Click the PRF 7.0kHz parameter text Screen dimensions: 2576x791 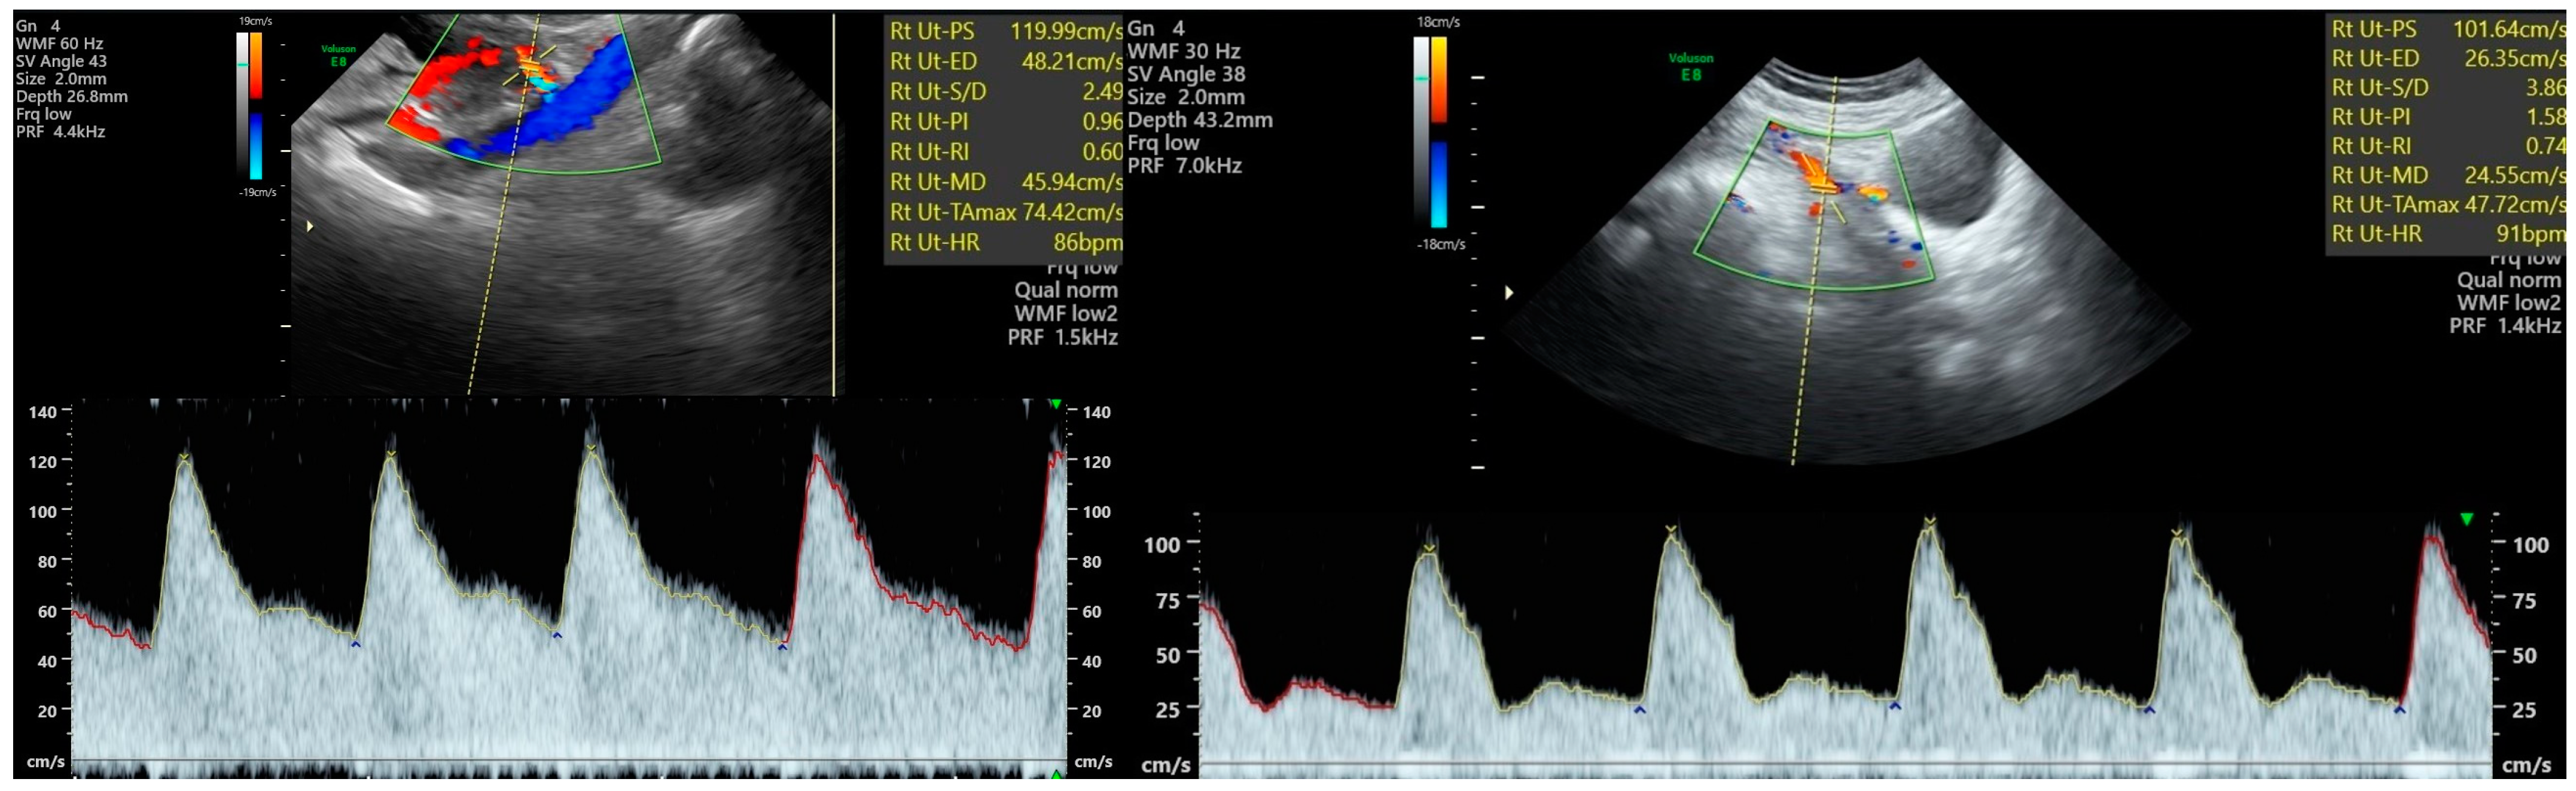click(x=1184, y=166)
